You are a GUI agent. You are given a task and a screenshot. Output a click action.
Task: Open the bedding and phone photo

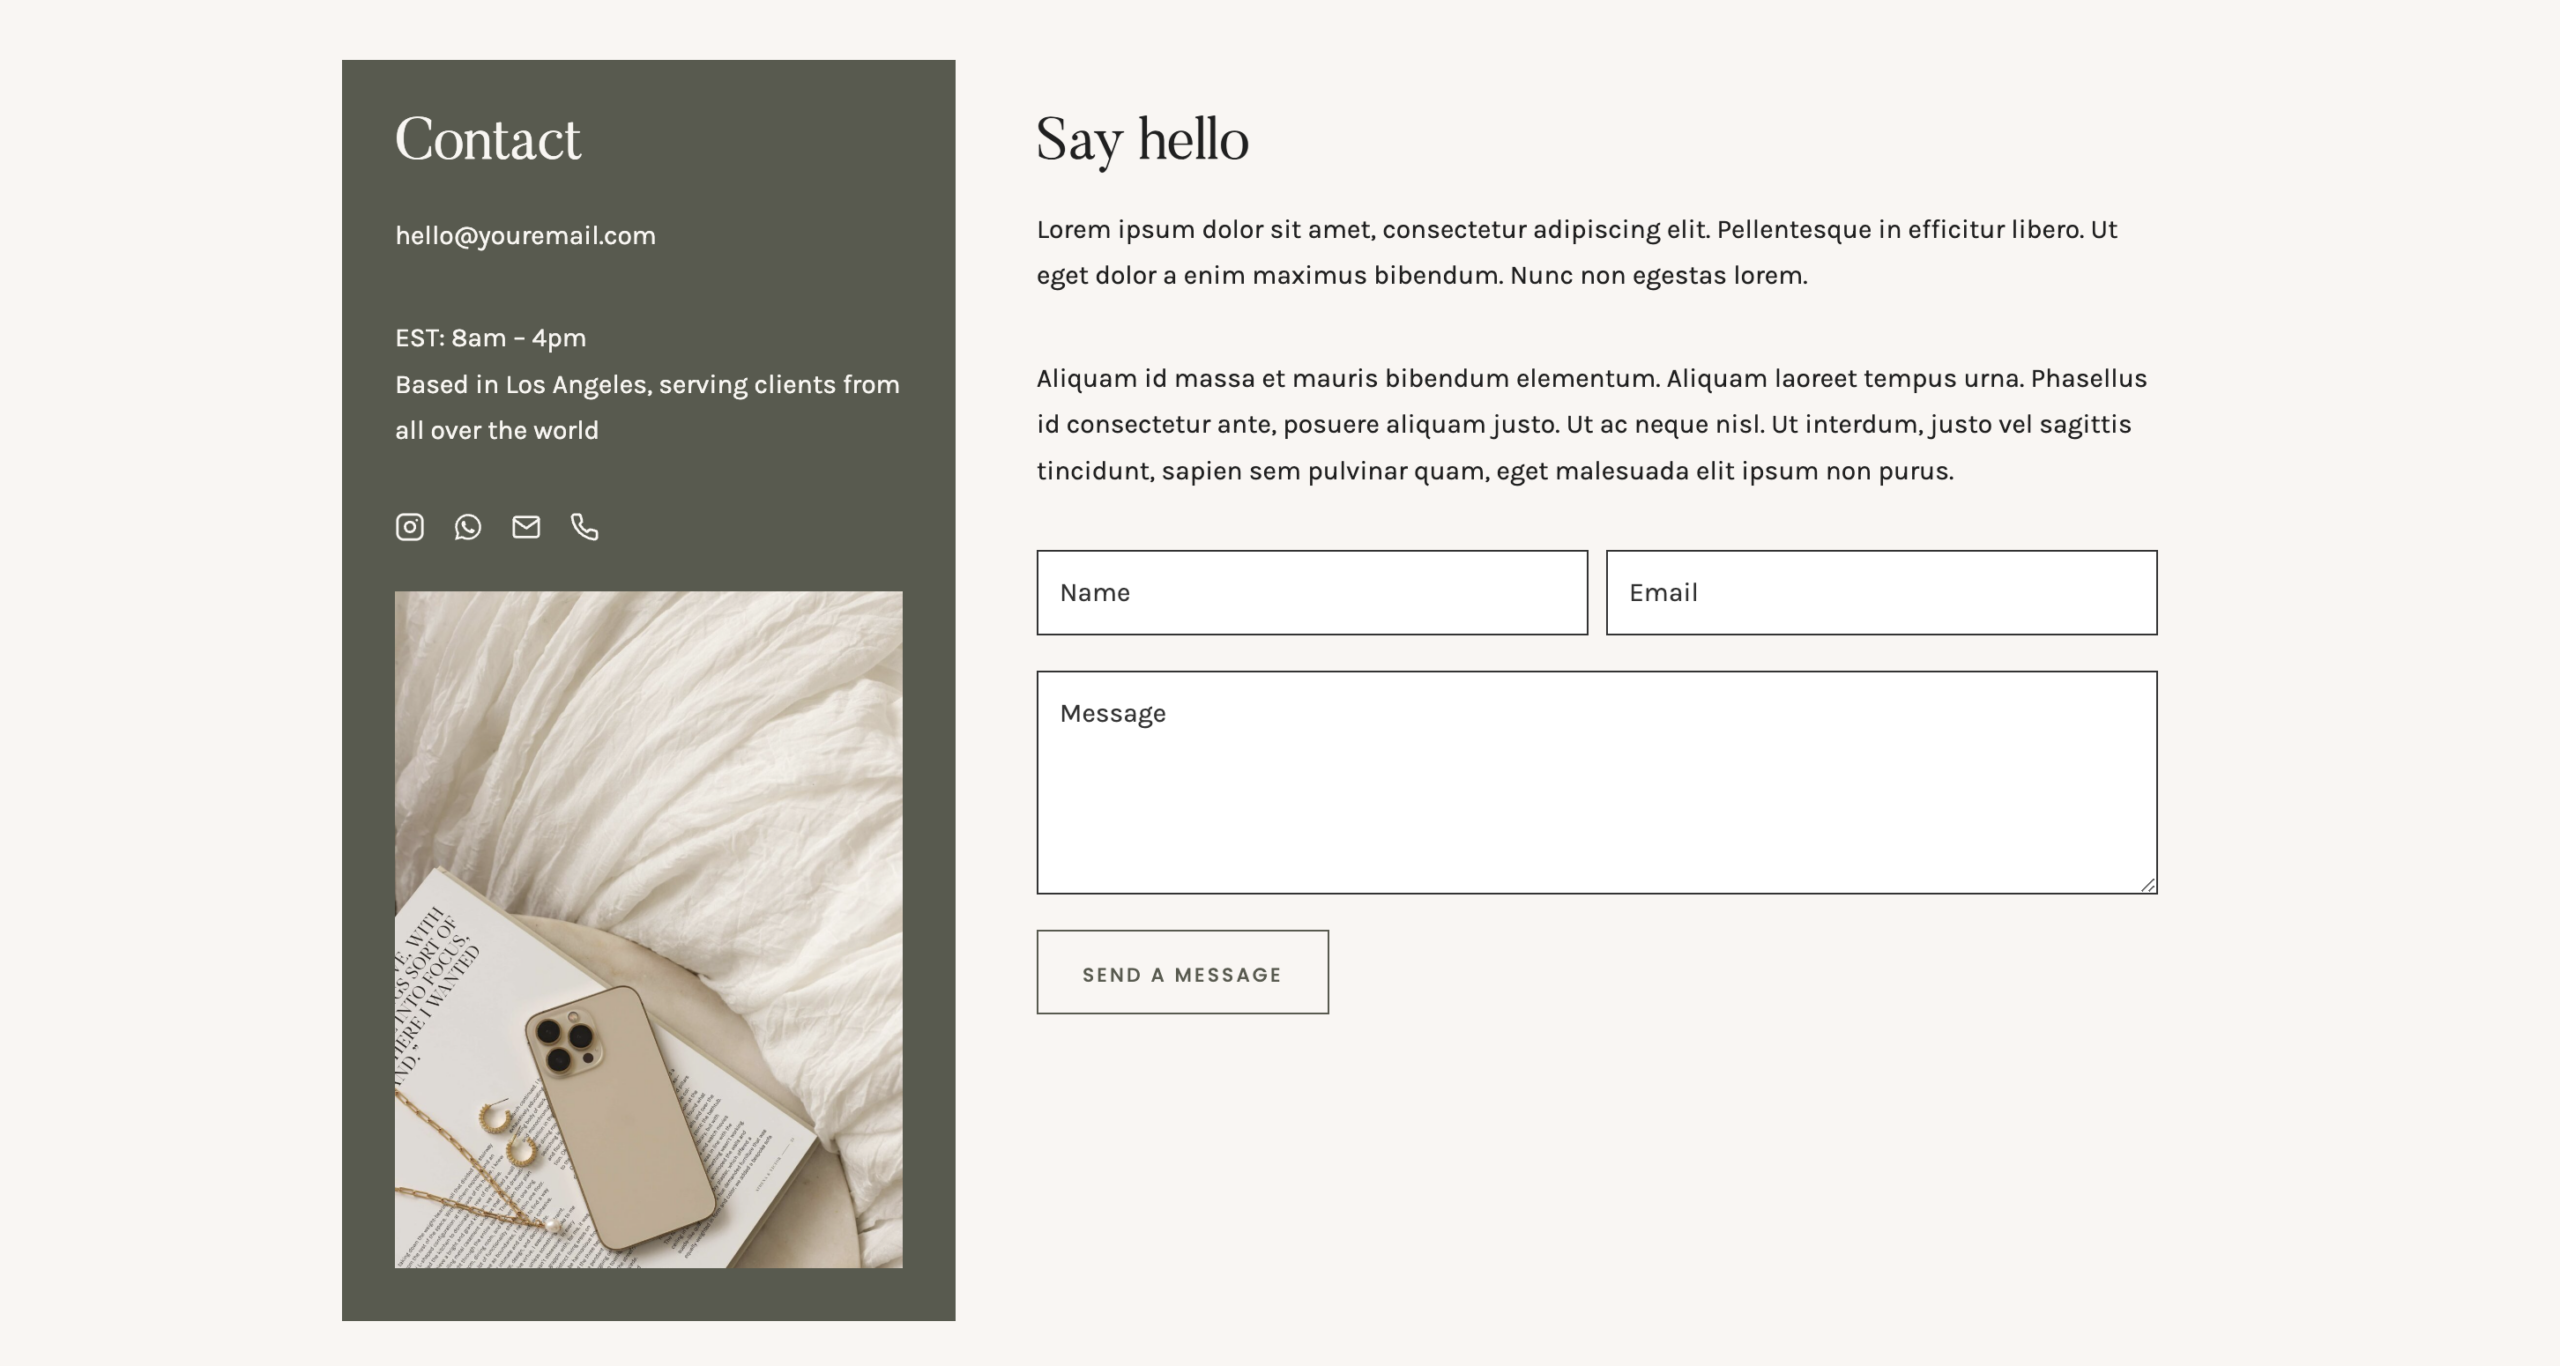coord(649,930)
